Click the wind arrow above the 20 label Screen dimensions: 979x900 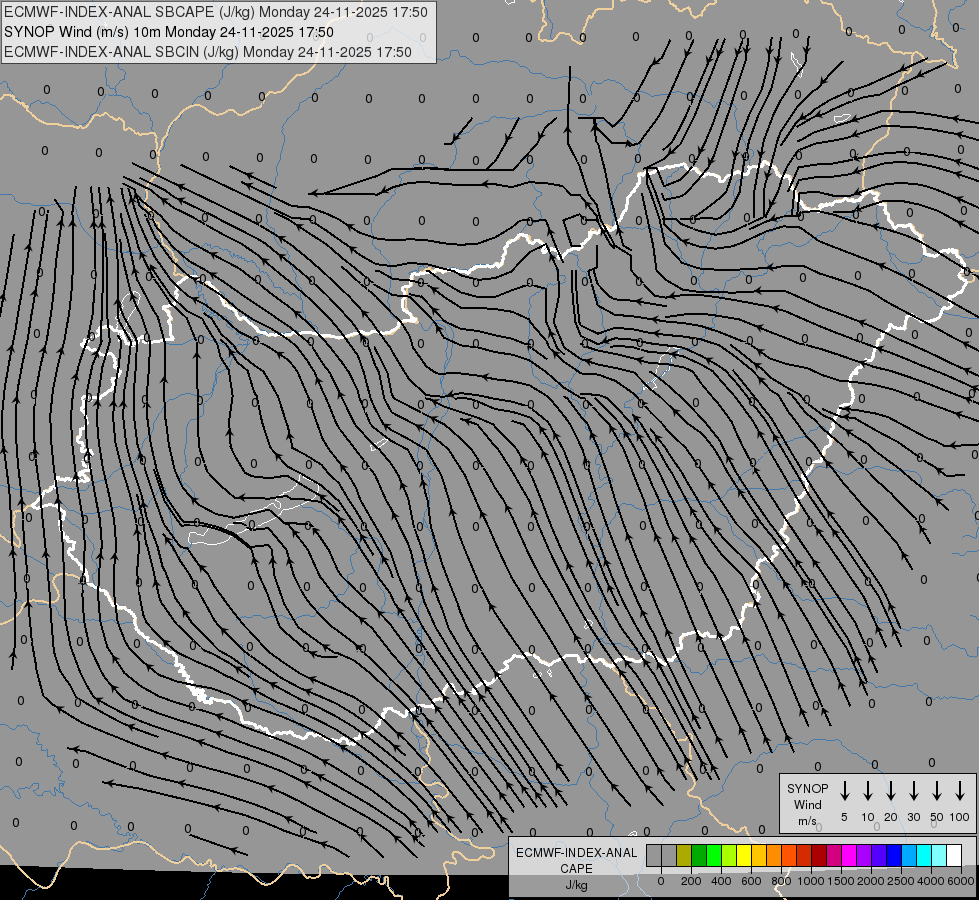(x=890, y=791)
